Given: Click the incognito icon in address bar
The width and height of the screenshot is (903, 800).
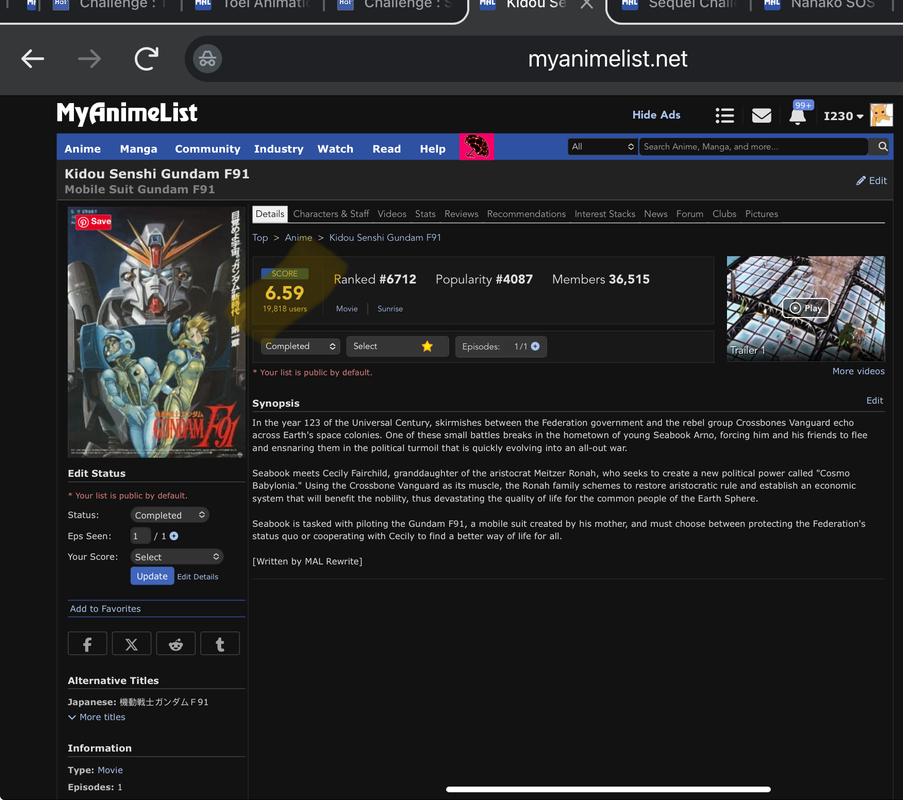Looking at the screenshot, I should pos(207,59).
